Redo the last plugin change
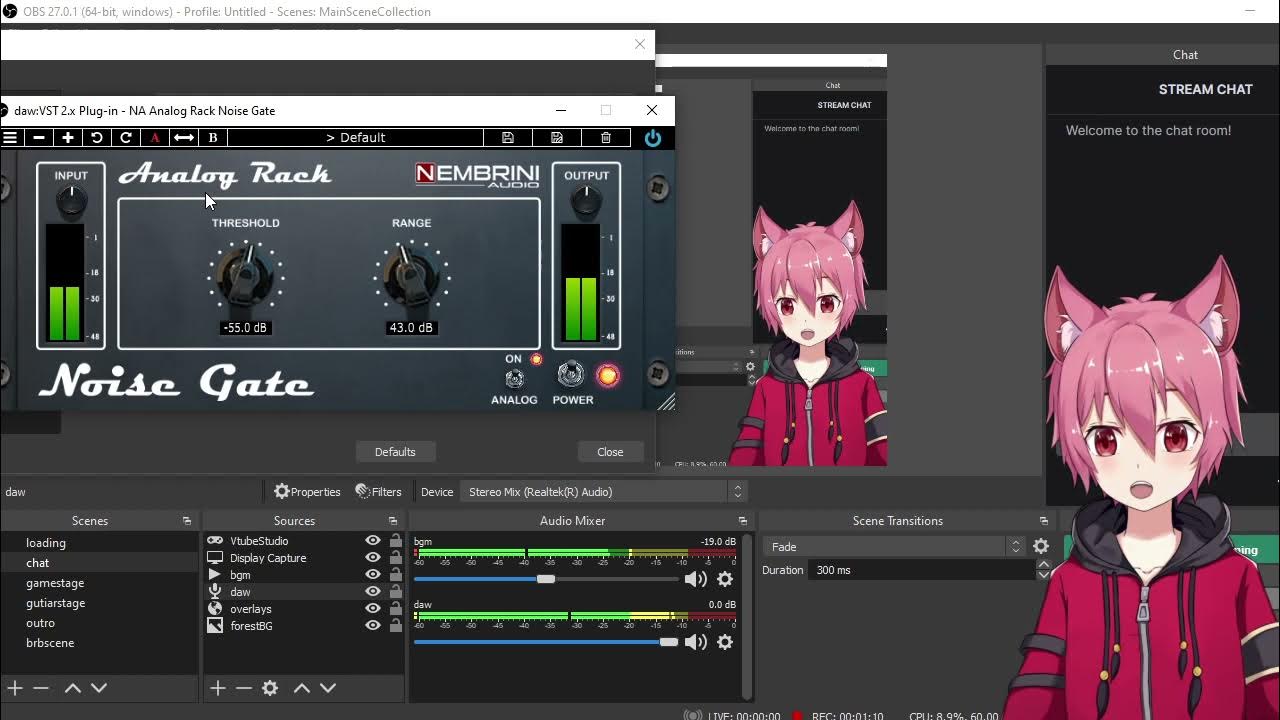 [x=126, y=138]
